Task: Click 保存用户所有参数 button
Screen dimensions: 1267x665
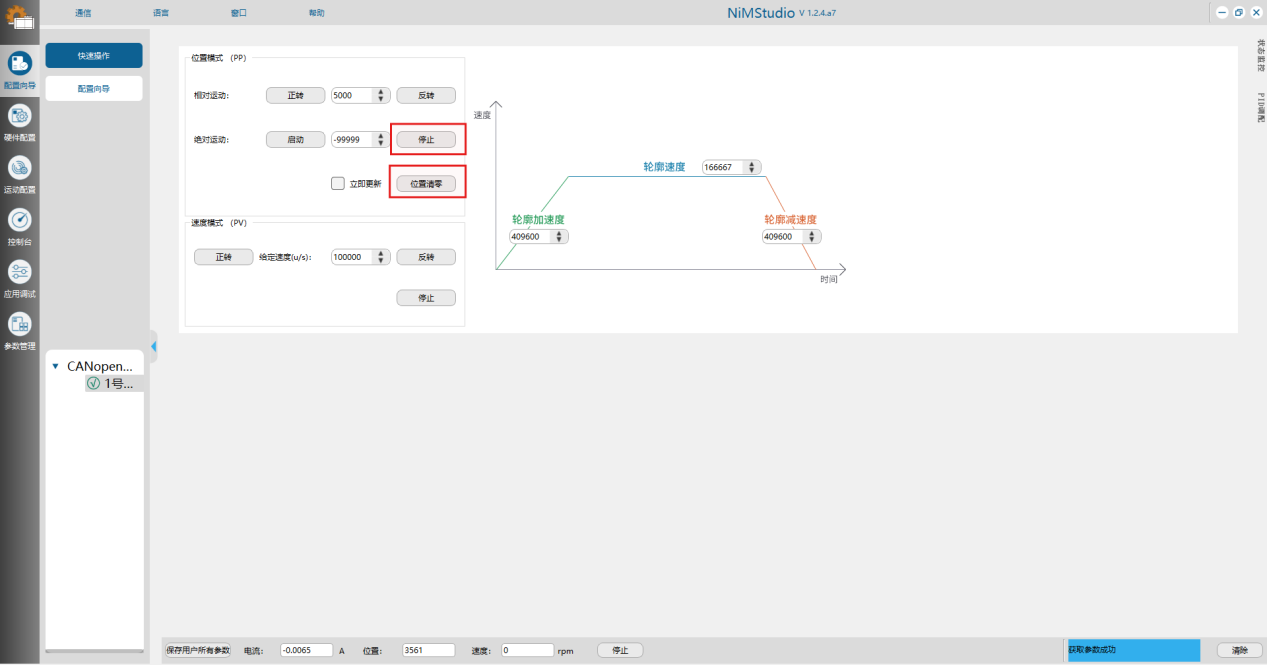Action: (198, 650)
